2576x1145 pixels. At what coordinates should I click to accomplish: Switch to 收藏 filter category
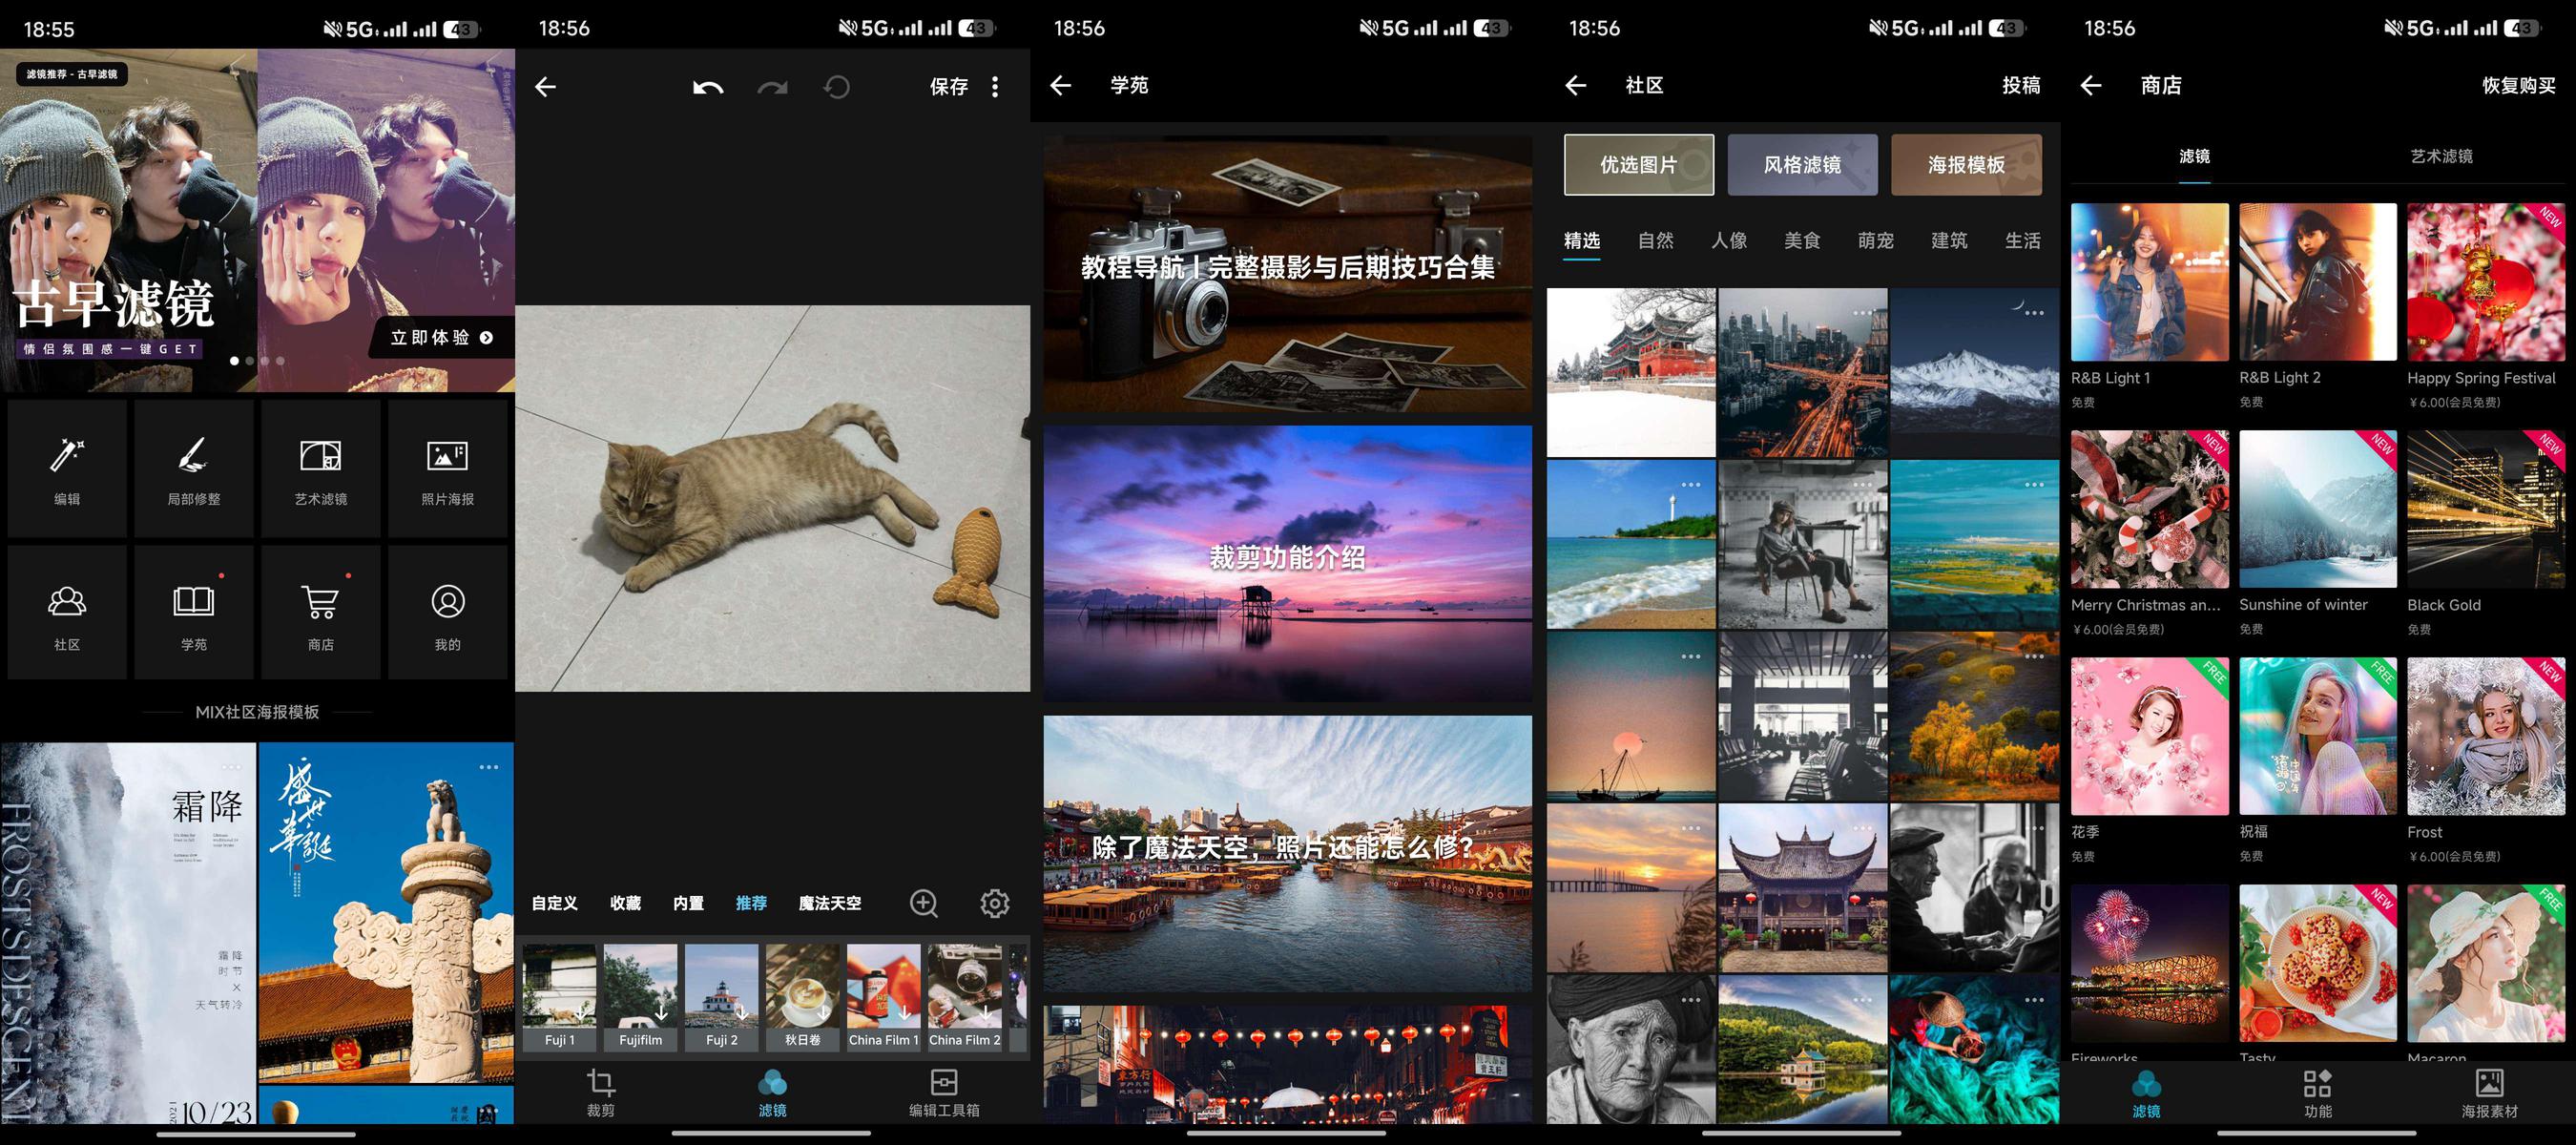[x=626, y=903]
